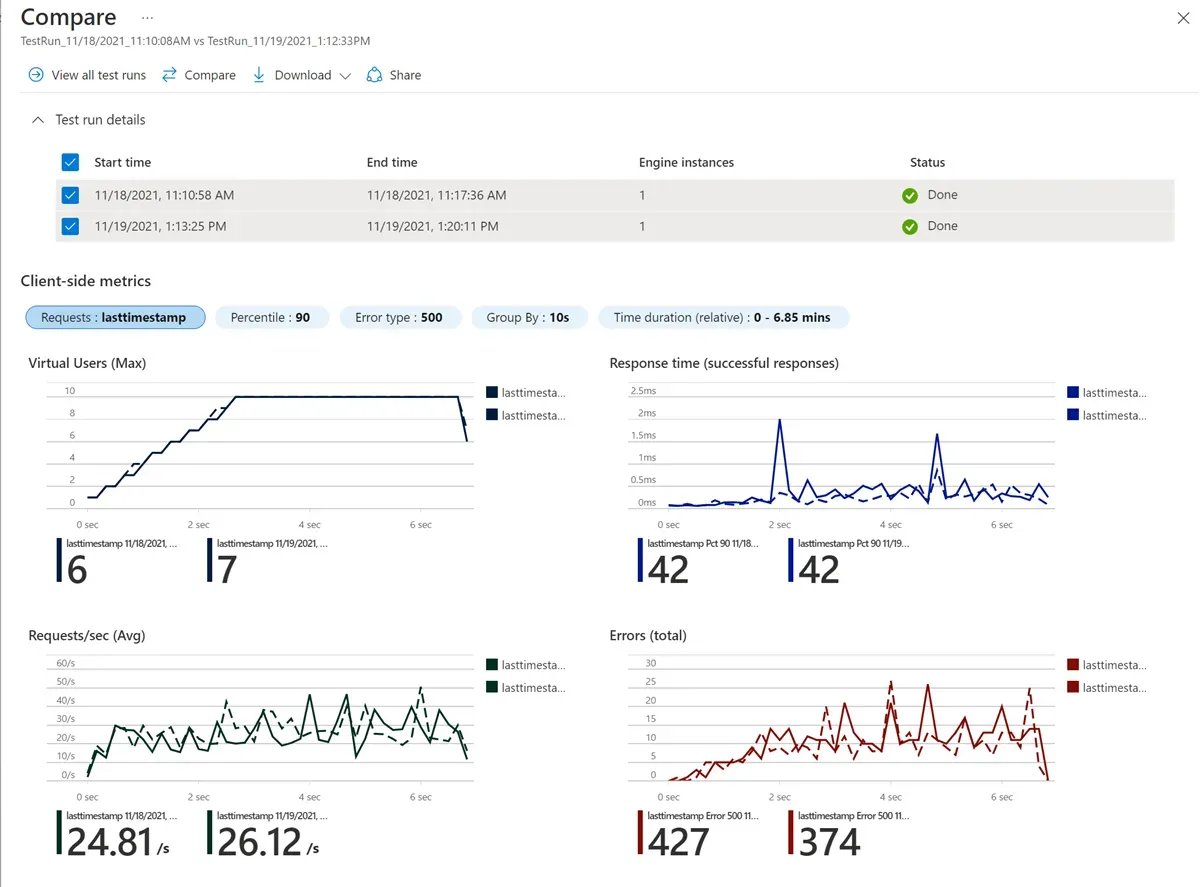
Task: Select the Virtual Users legend swatch for lasttimestamp
Action: [x=491, y=392]
